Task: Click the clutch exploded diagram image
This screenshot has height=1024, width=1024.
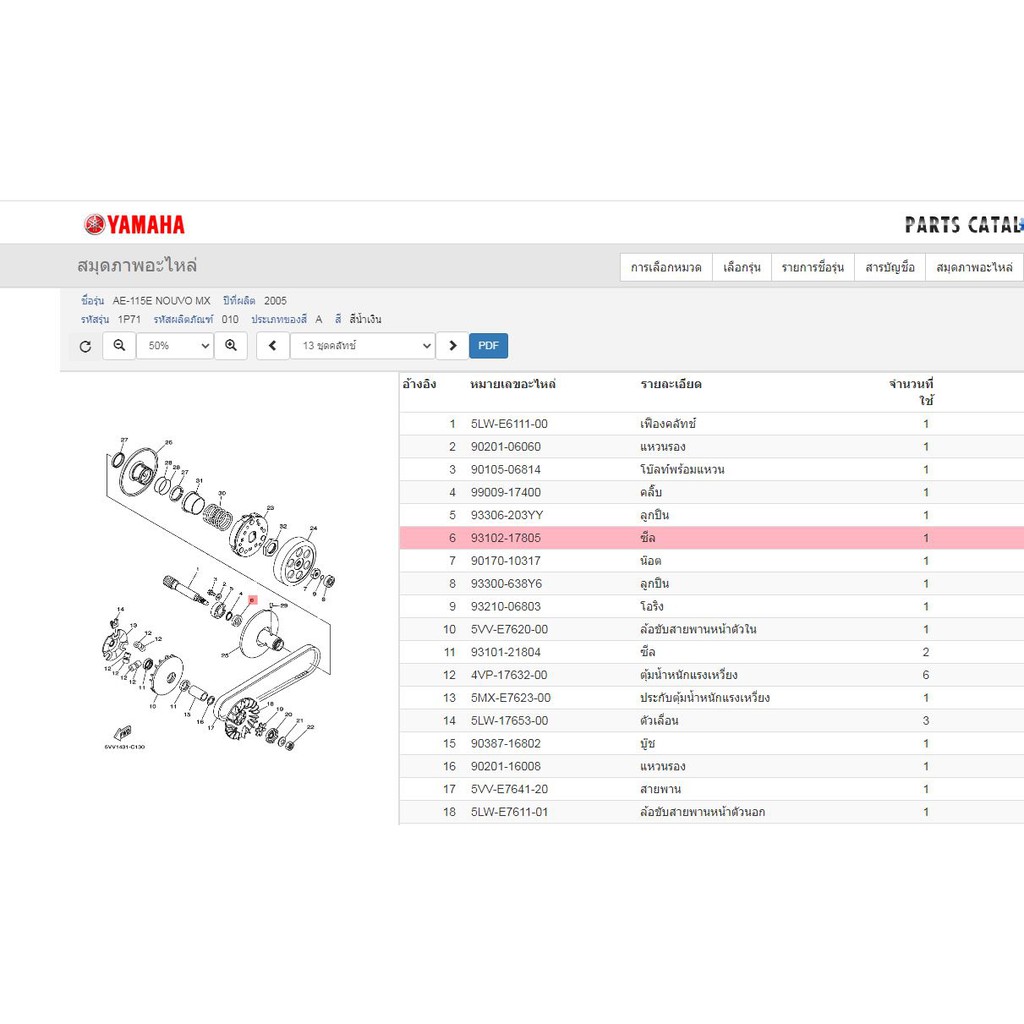Action: click(x=219, y=594)
